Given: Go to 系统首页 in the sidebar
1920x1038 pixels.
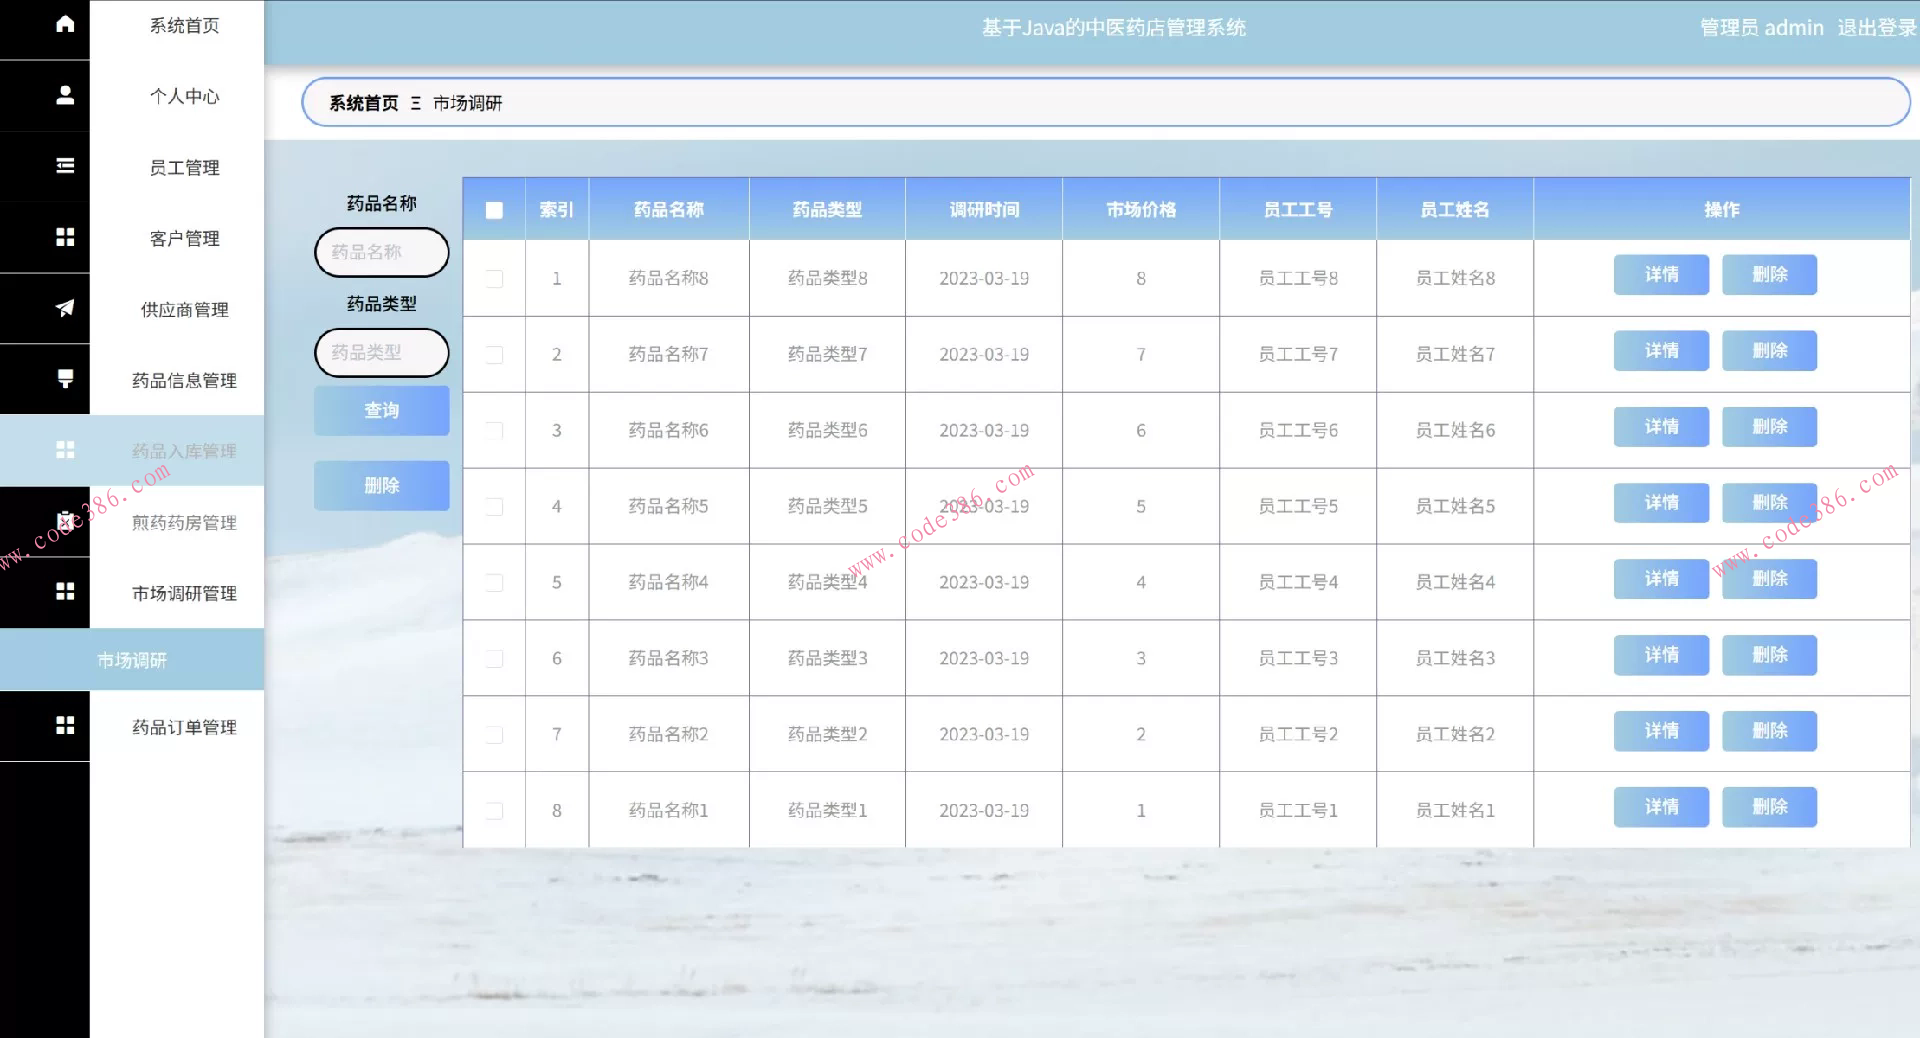Looking at the screenshot, I should point(184,25).
